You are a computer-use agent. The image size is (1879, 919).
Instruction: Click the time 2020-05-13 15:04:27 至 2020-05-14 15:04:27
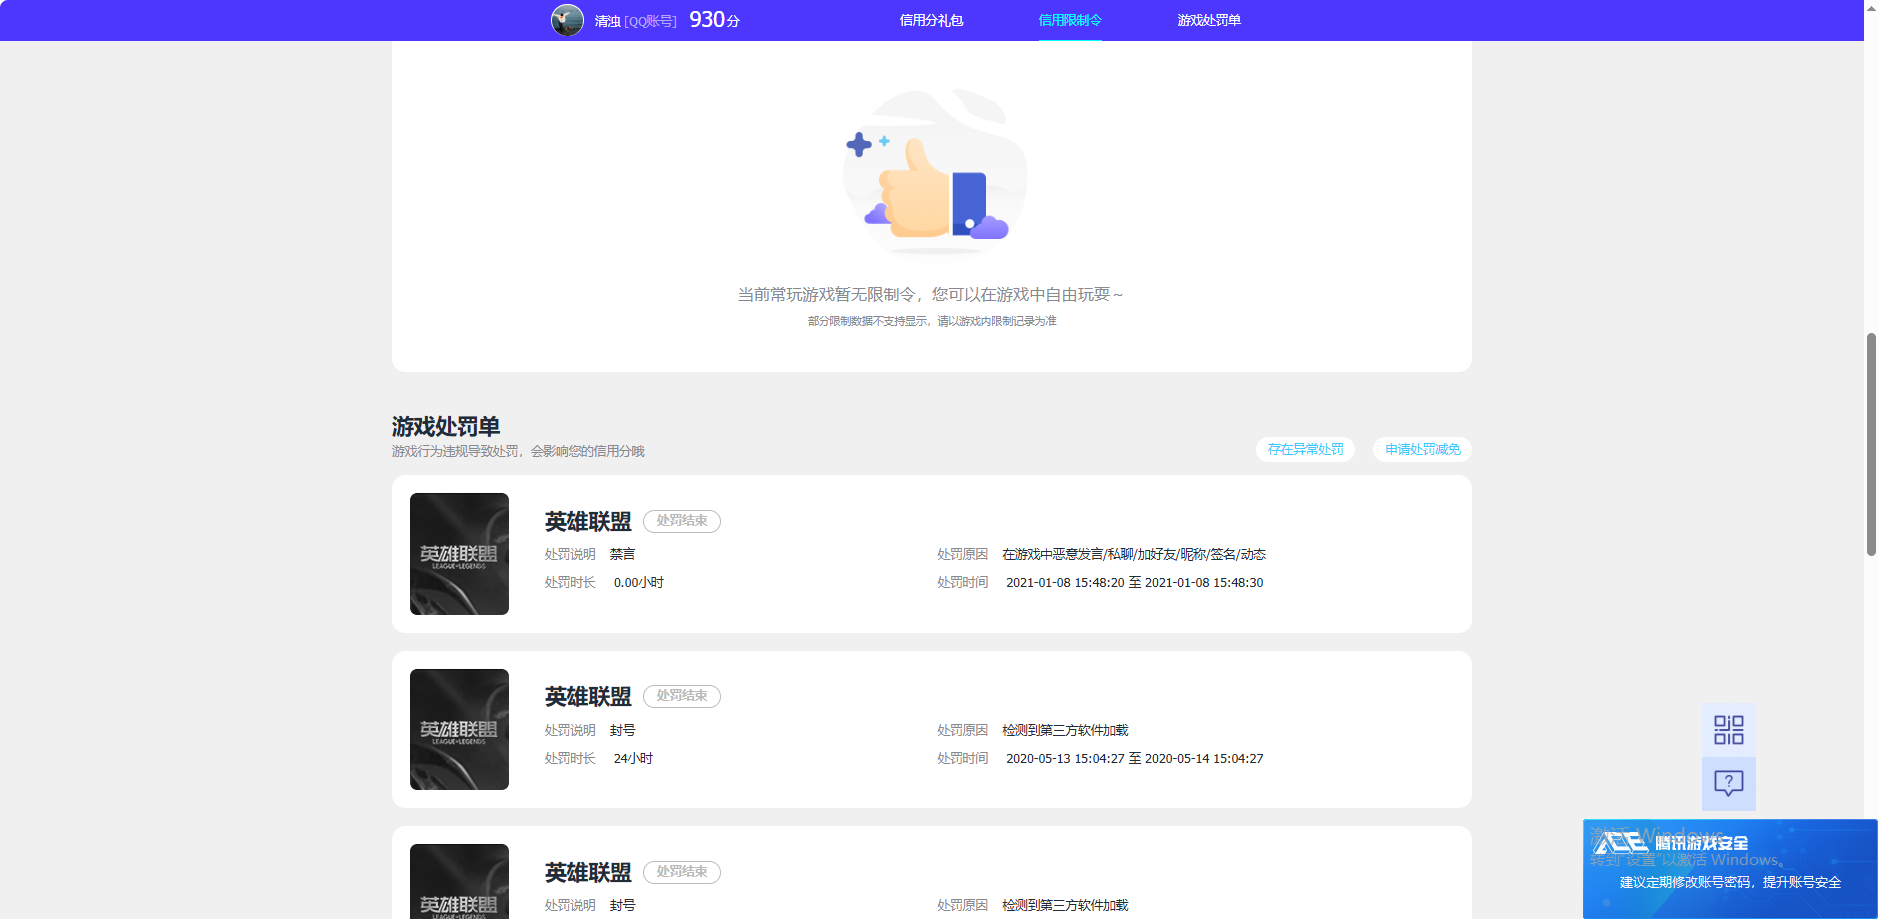point(1134,759)
